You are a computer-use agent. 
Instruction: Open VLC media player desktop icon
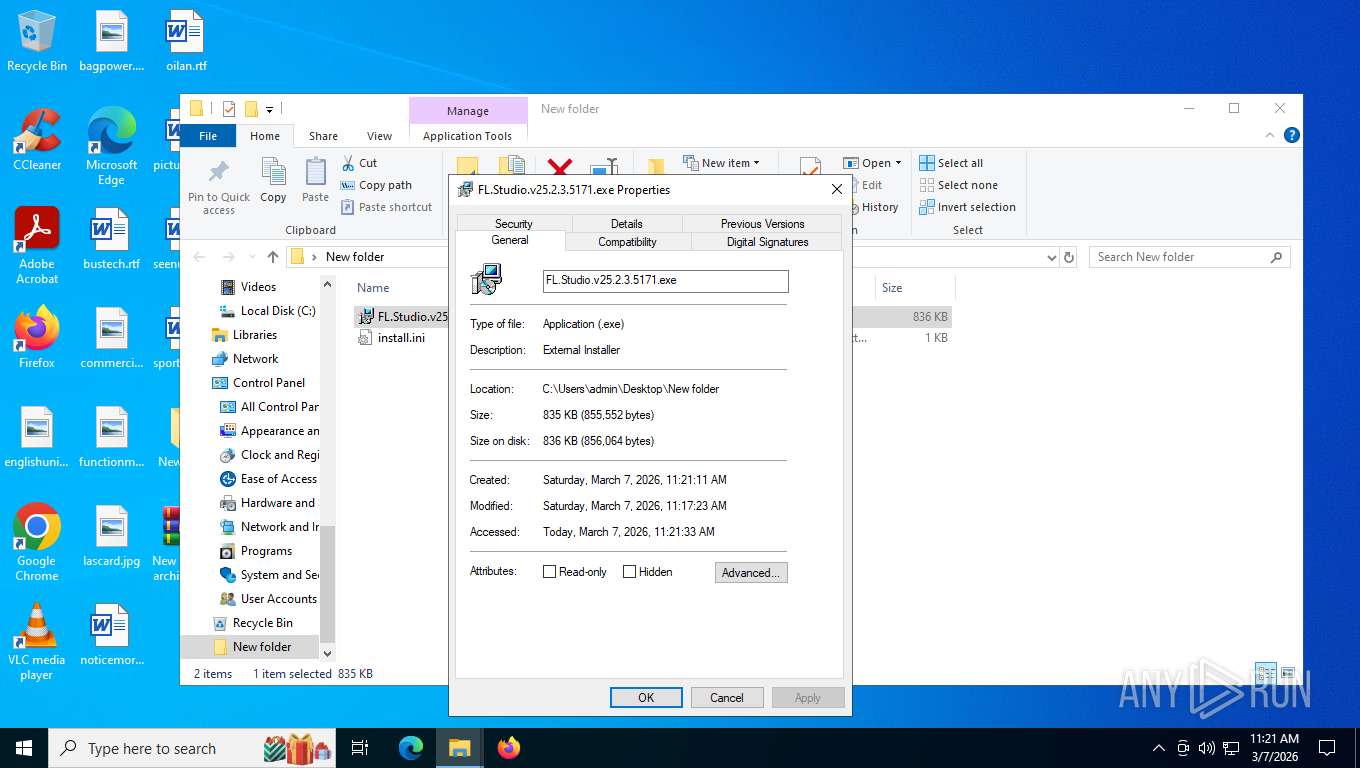point(37,641)
